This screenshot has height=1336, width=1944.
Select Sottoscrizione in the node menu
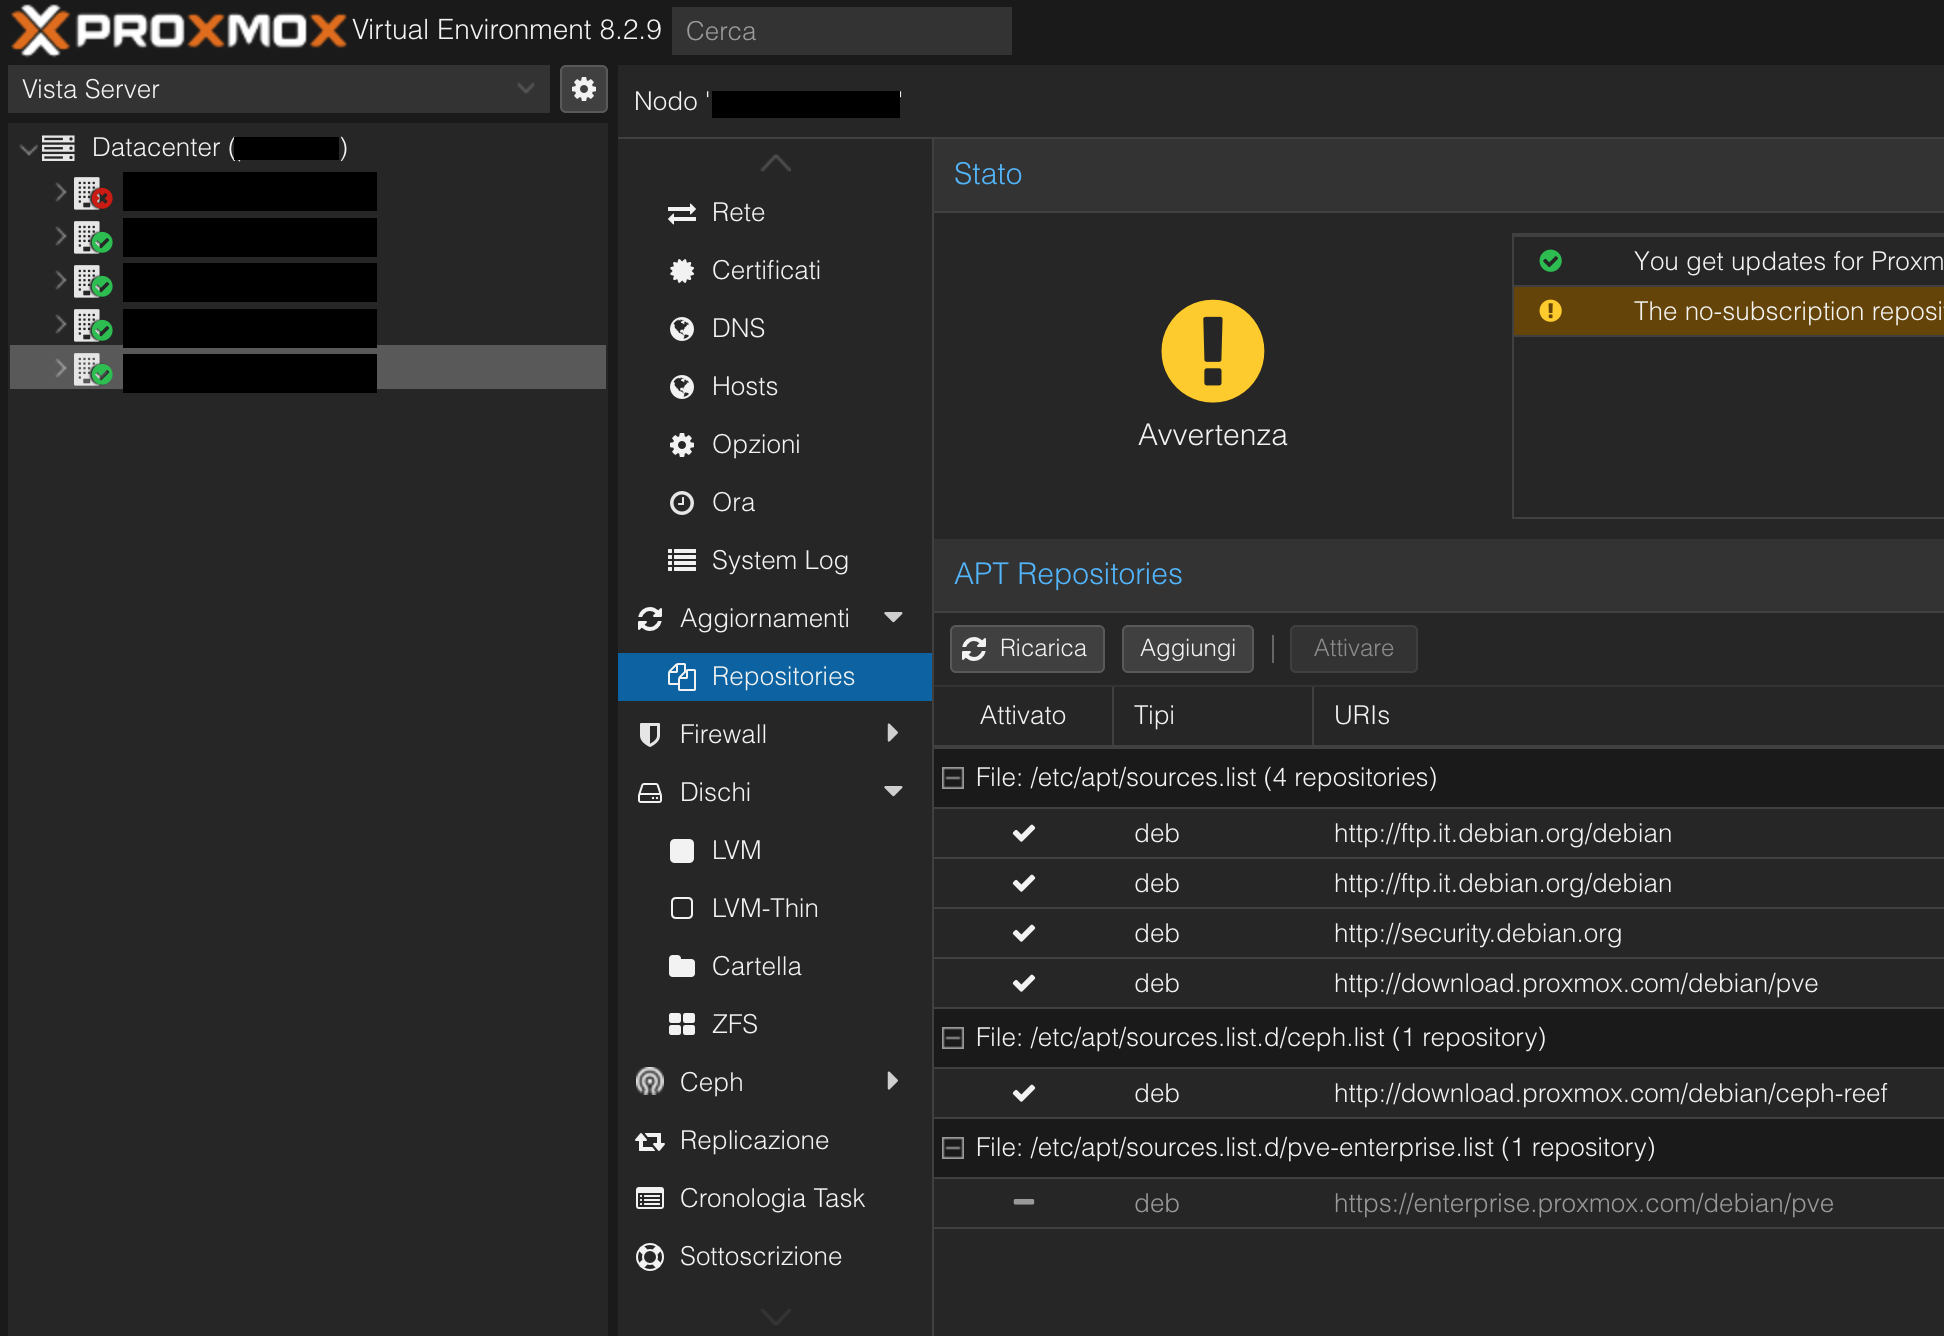pos(760,1256)
